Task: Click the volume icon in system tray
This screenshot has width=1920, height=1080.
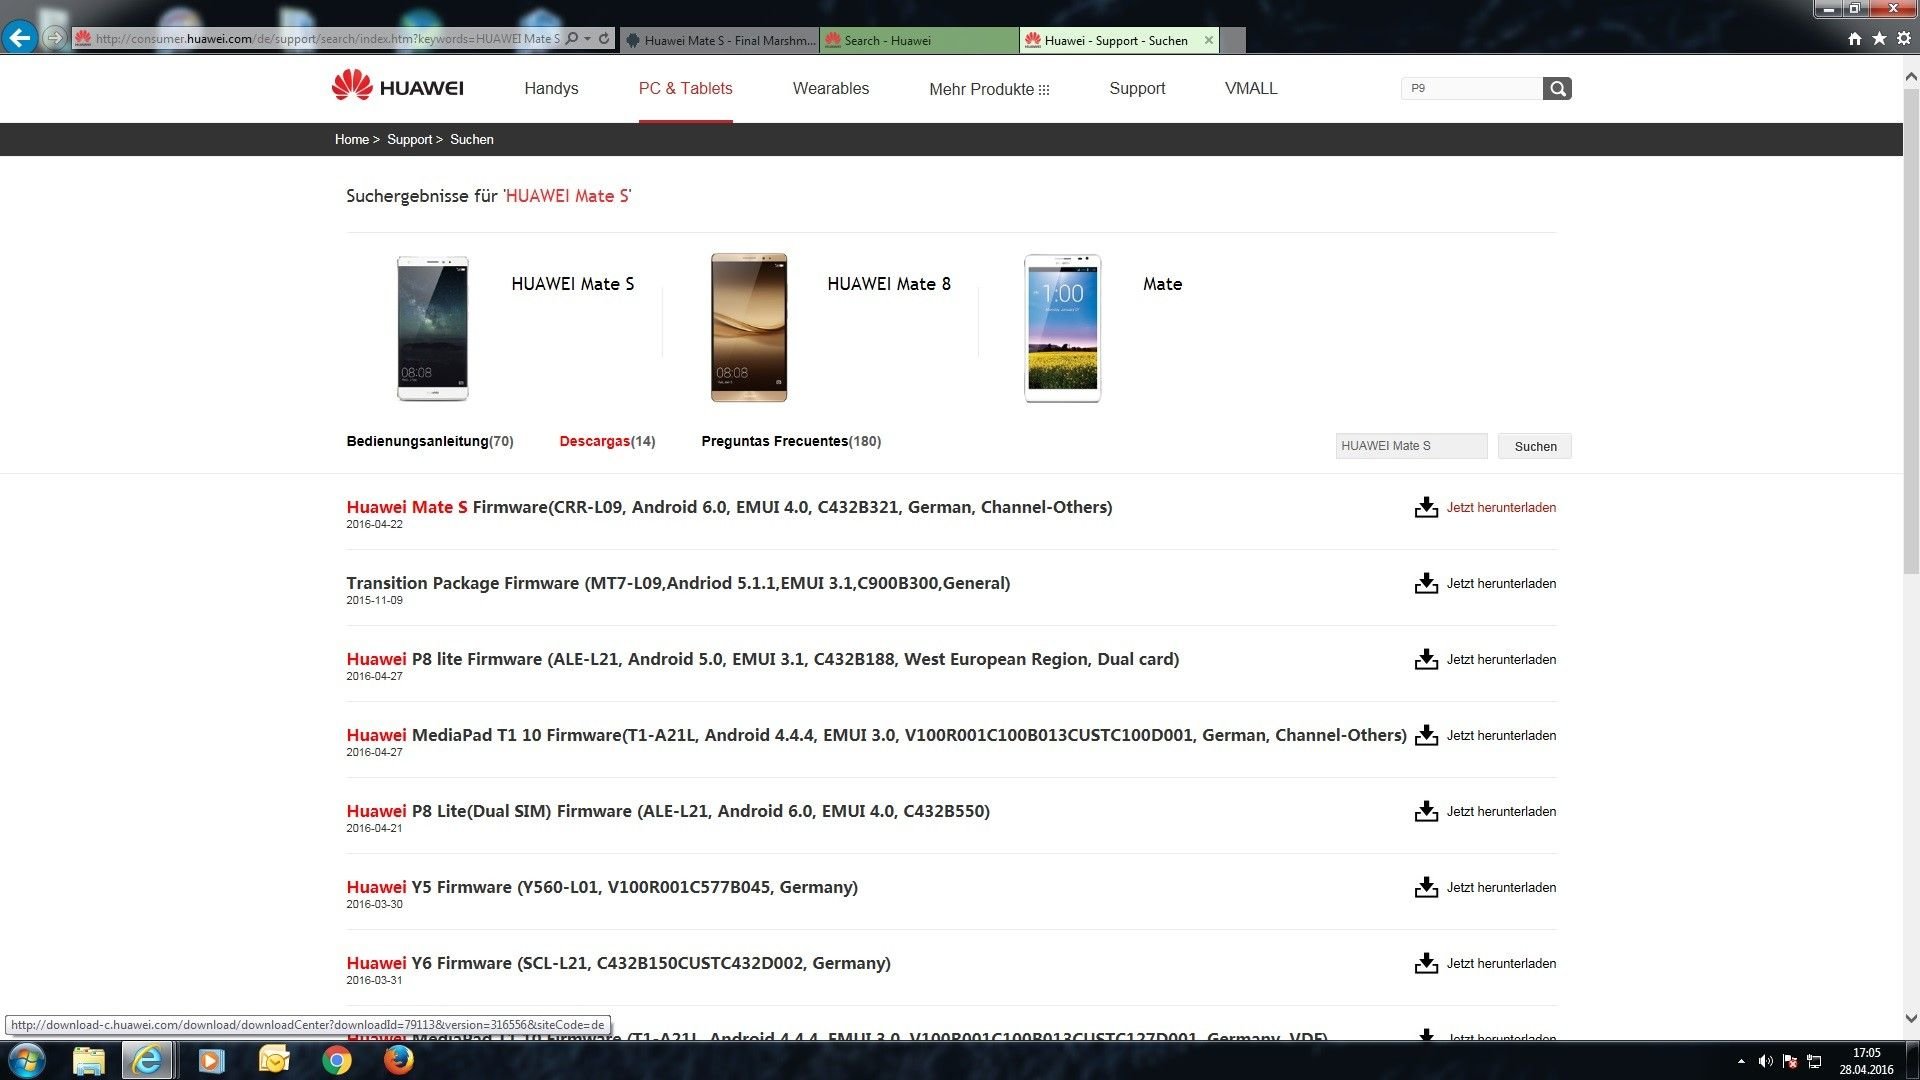Action: (1765, 1061)
